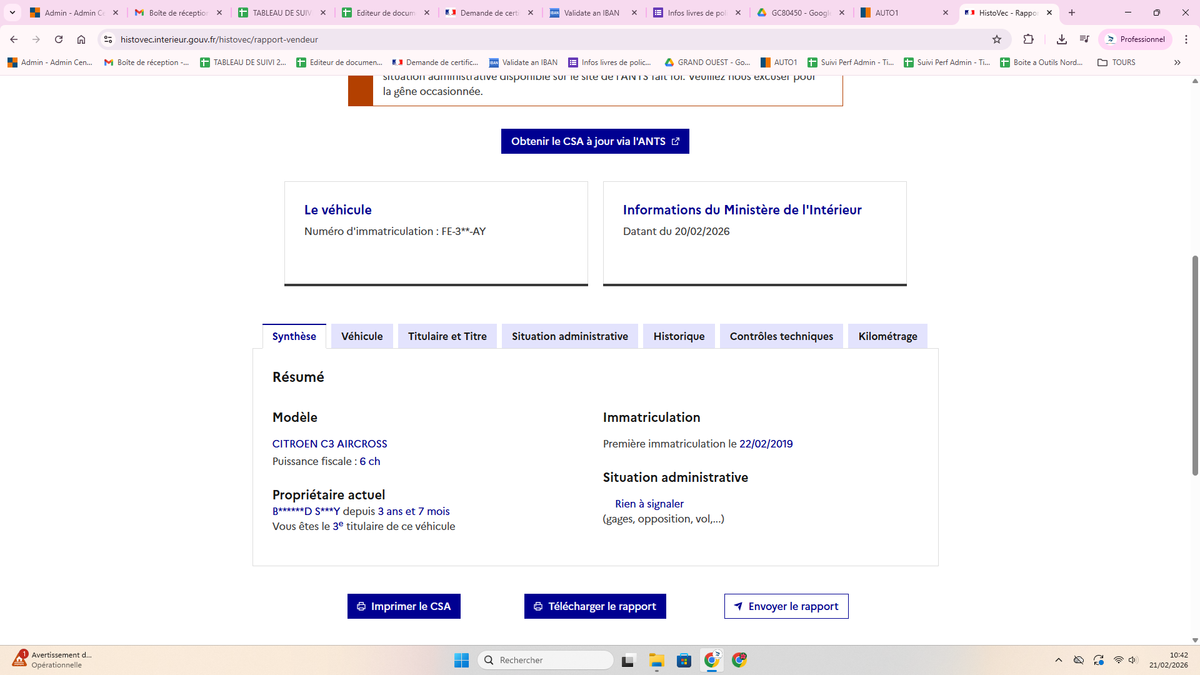Open the Kilométrage tab
Image resolution: width=1200 pixels, height=675 pixels.
[888, 336]
